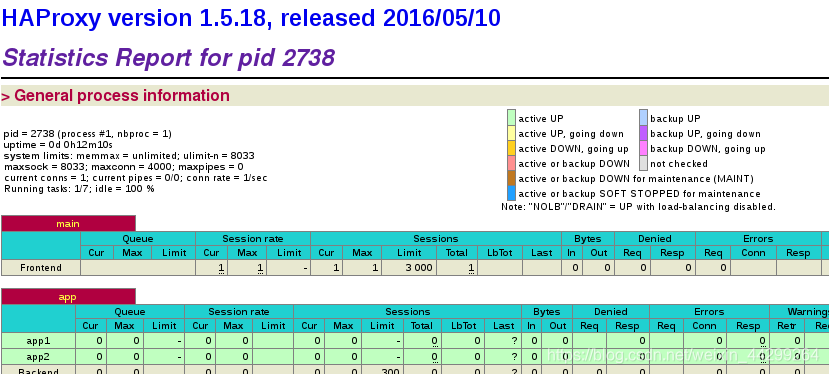This screenshot has height=374, width=829.
Task: Click the NOLB/DRAIN note text
Action: click(x=638, y=207)
